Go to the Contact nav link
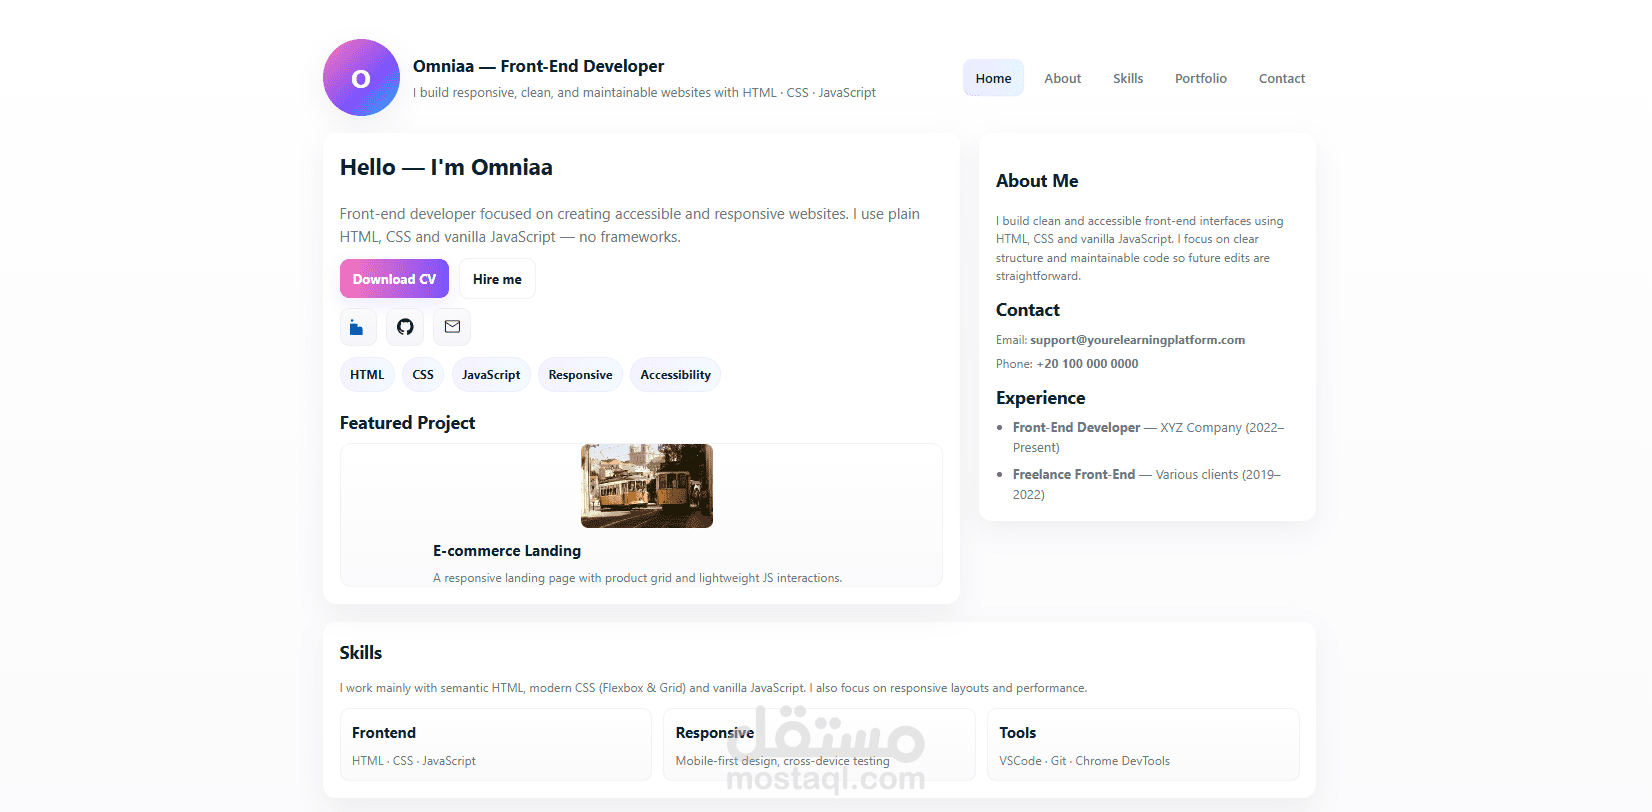This screenshot has width=1652, height=812. tap(1282, 78)
